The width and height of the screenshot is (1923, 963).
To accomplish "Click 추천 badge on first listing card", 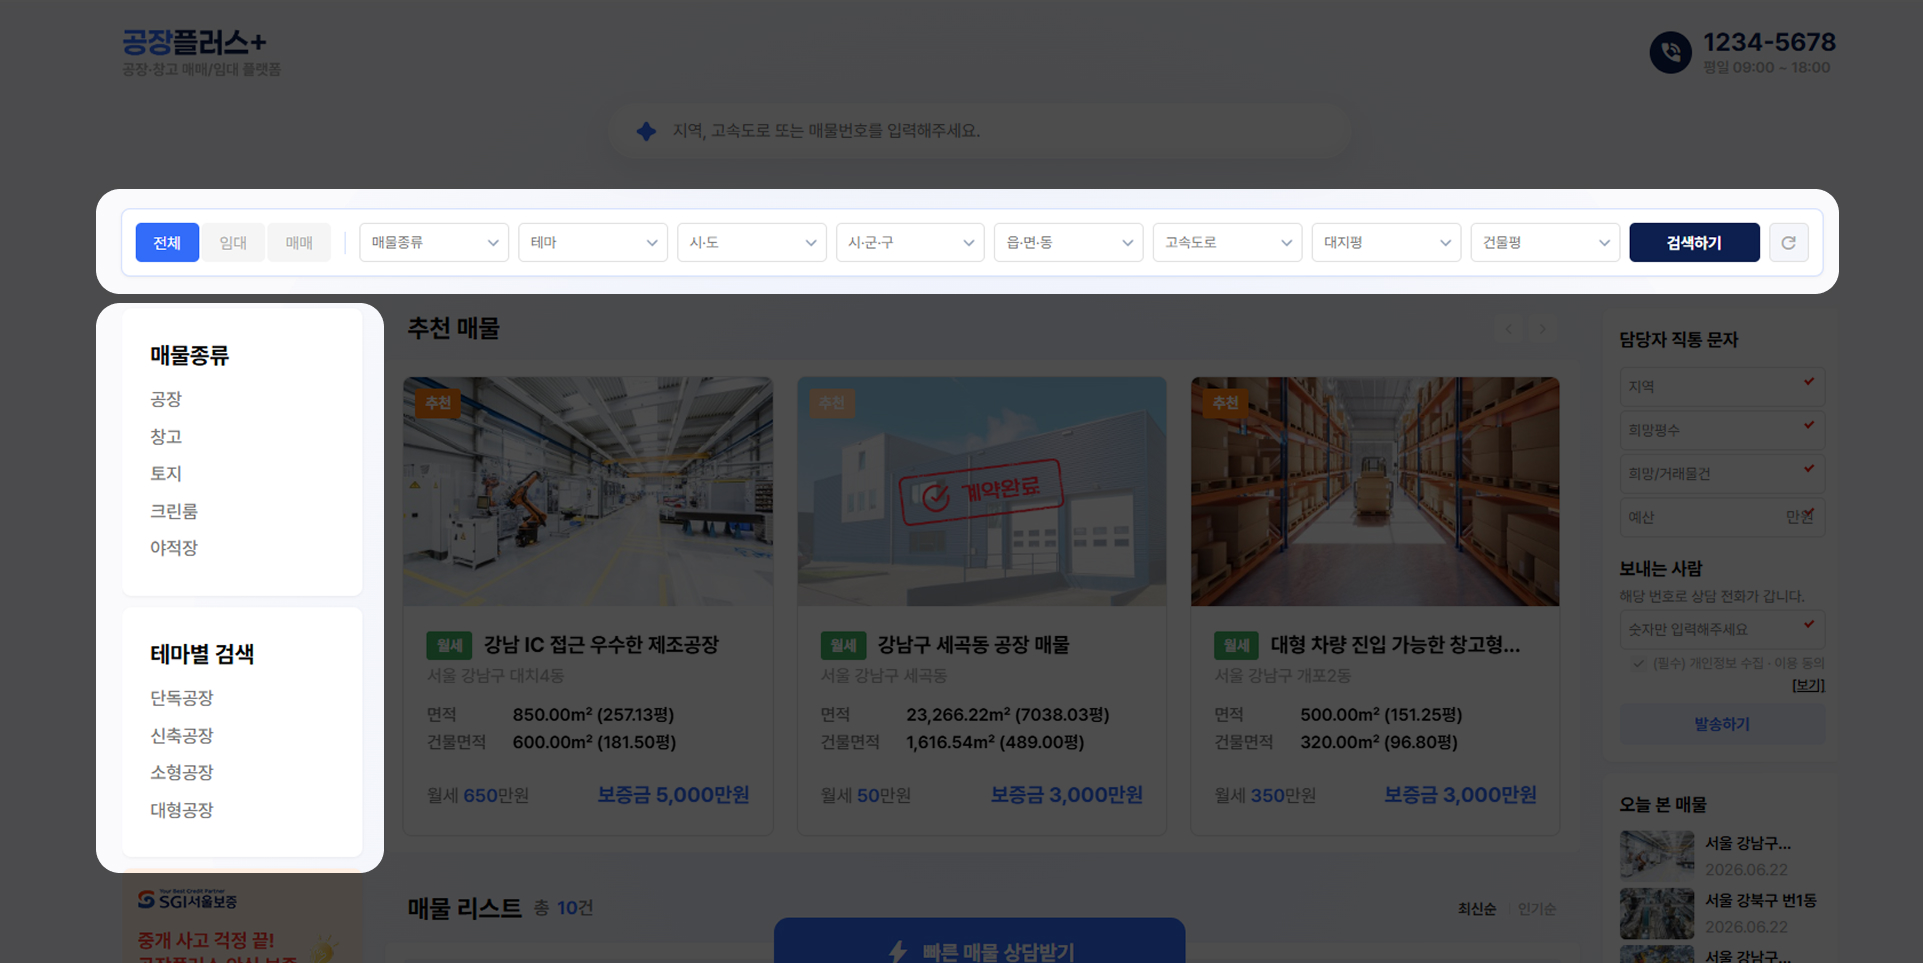I will [438, 403].
